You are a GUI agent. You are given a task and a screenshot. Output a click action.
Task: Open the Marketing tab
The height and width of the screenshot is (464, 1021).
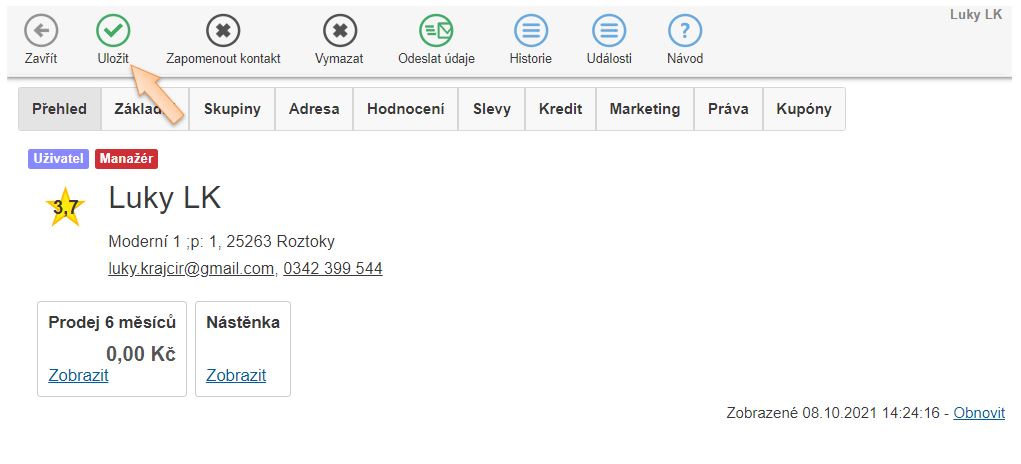pyautogui.click(x=644, y=109)
